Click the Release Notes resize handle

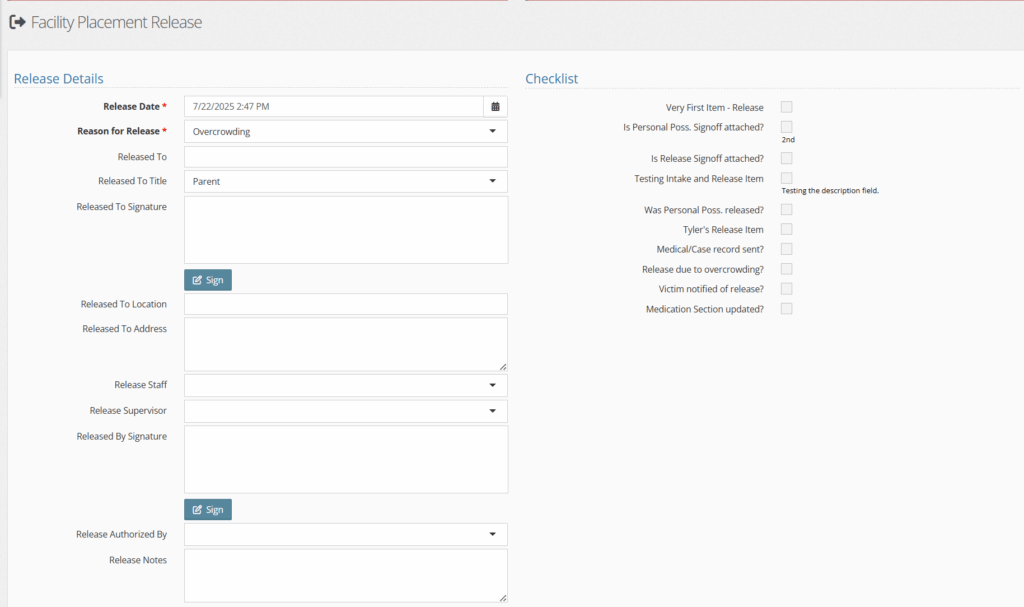click(503, 598)
